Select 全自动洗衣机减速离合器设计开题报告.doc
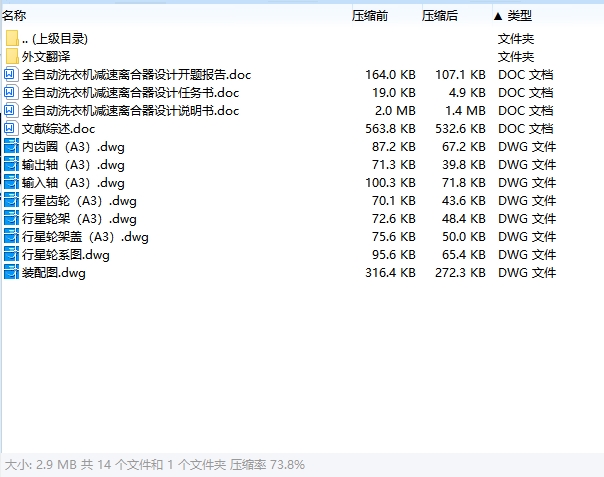 point(136,75)
